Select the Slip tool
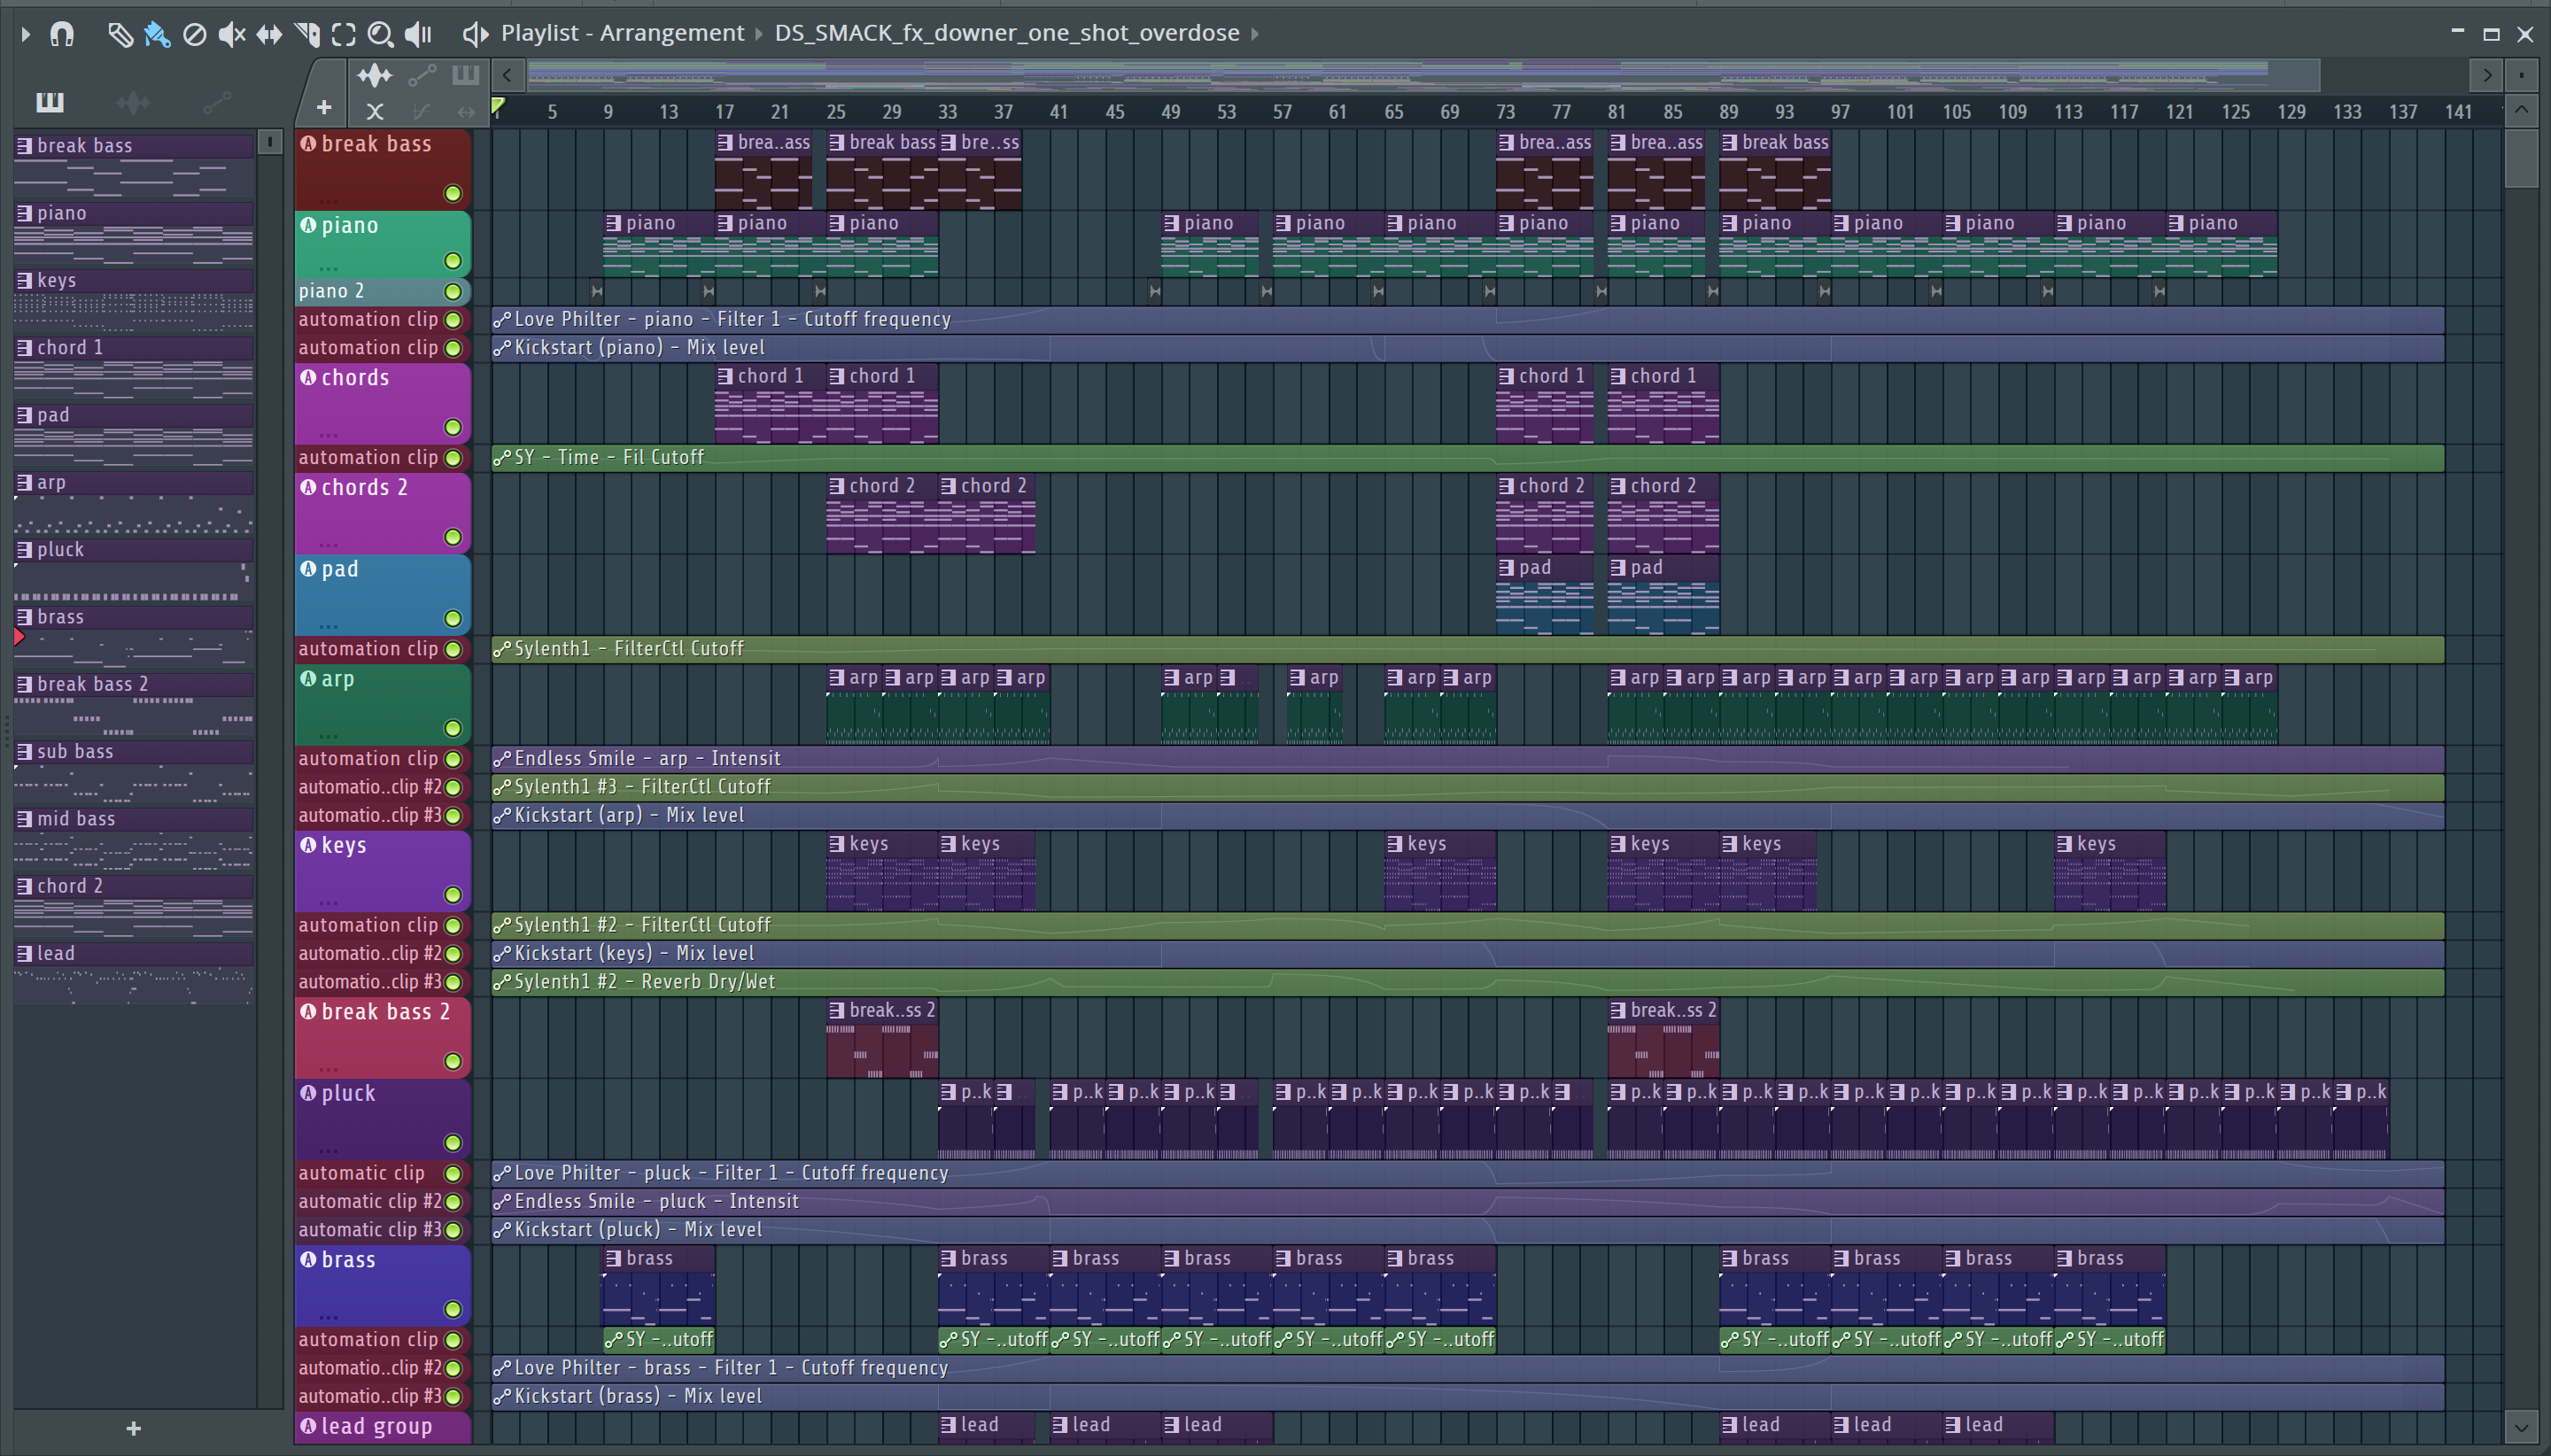 click(269, 34)
